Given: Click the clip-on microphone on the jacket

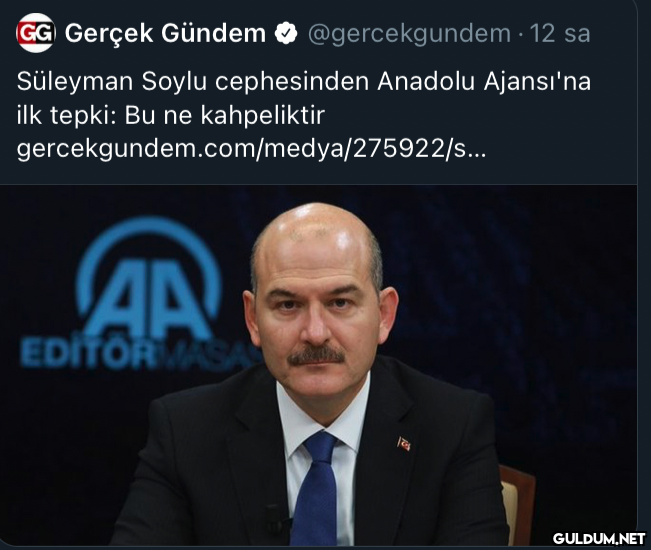Looking at the screenshot, I should pos(277,521).
